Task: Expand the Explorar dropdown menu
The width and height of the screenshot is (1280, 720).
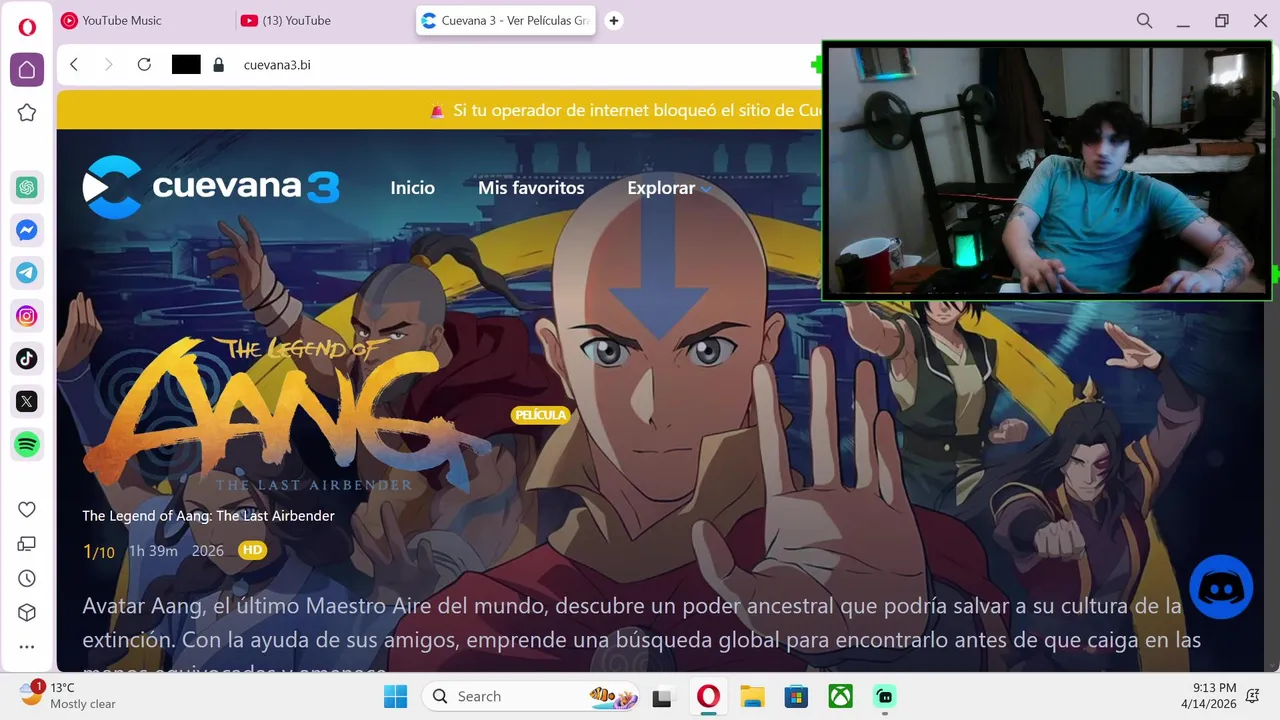Action: 669,187
